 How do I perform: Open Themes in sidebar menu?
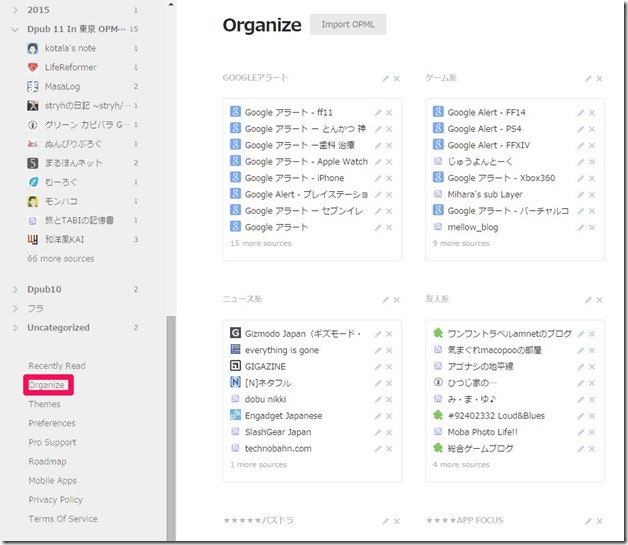click(x=44, y=404)
